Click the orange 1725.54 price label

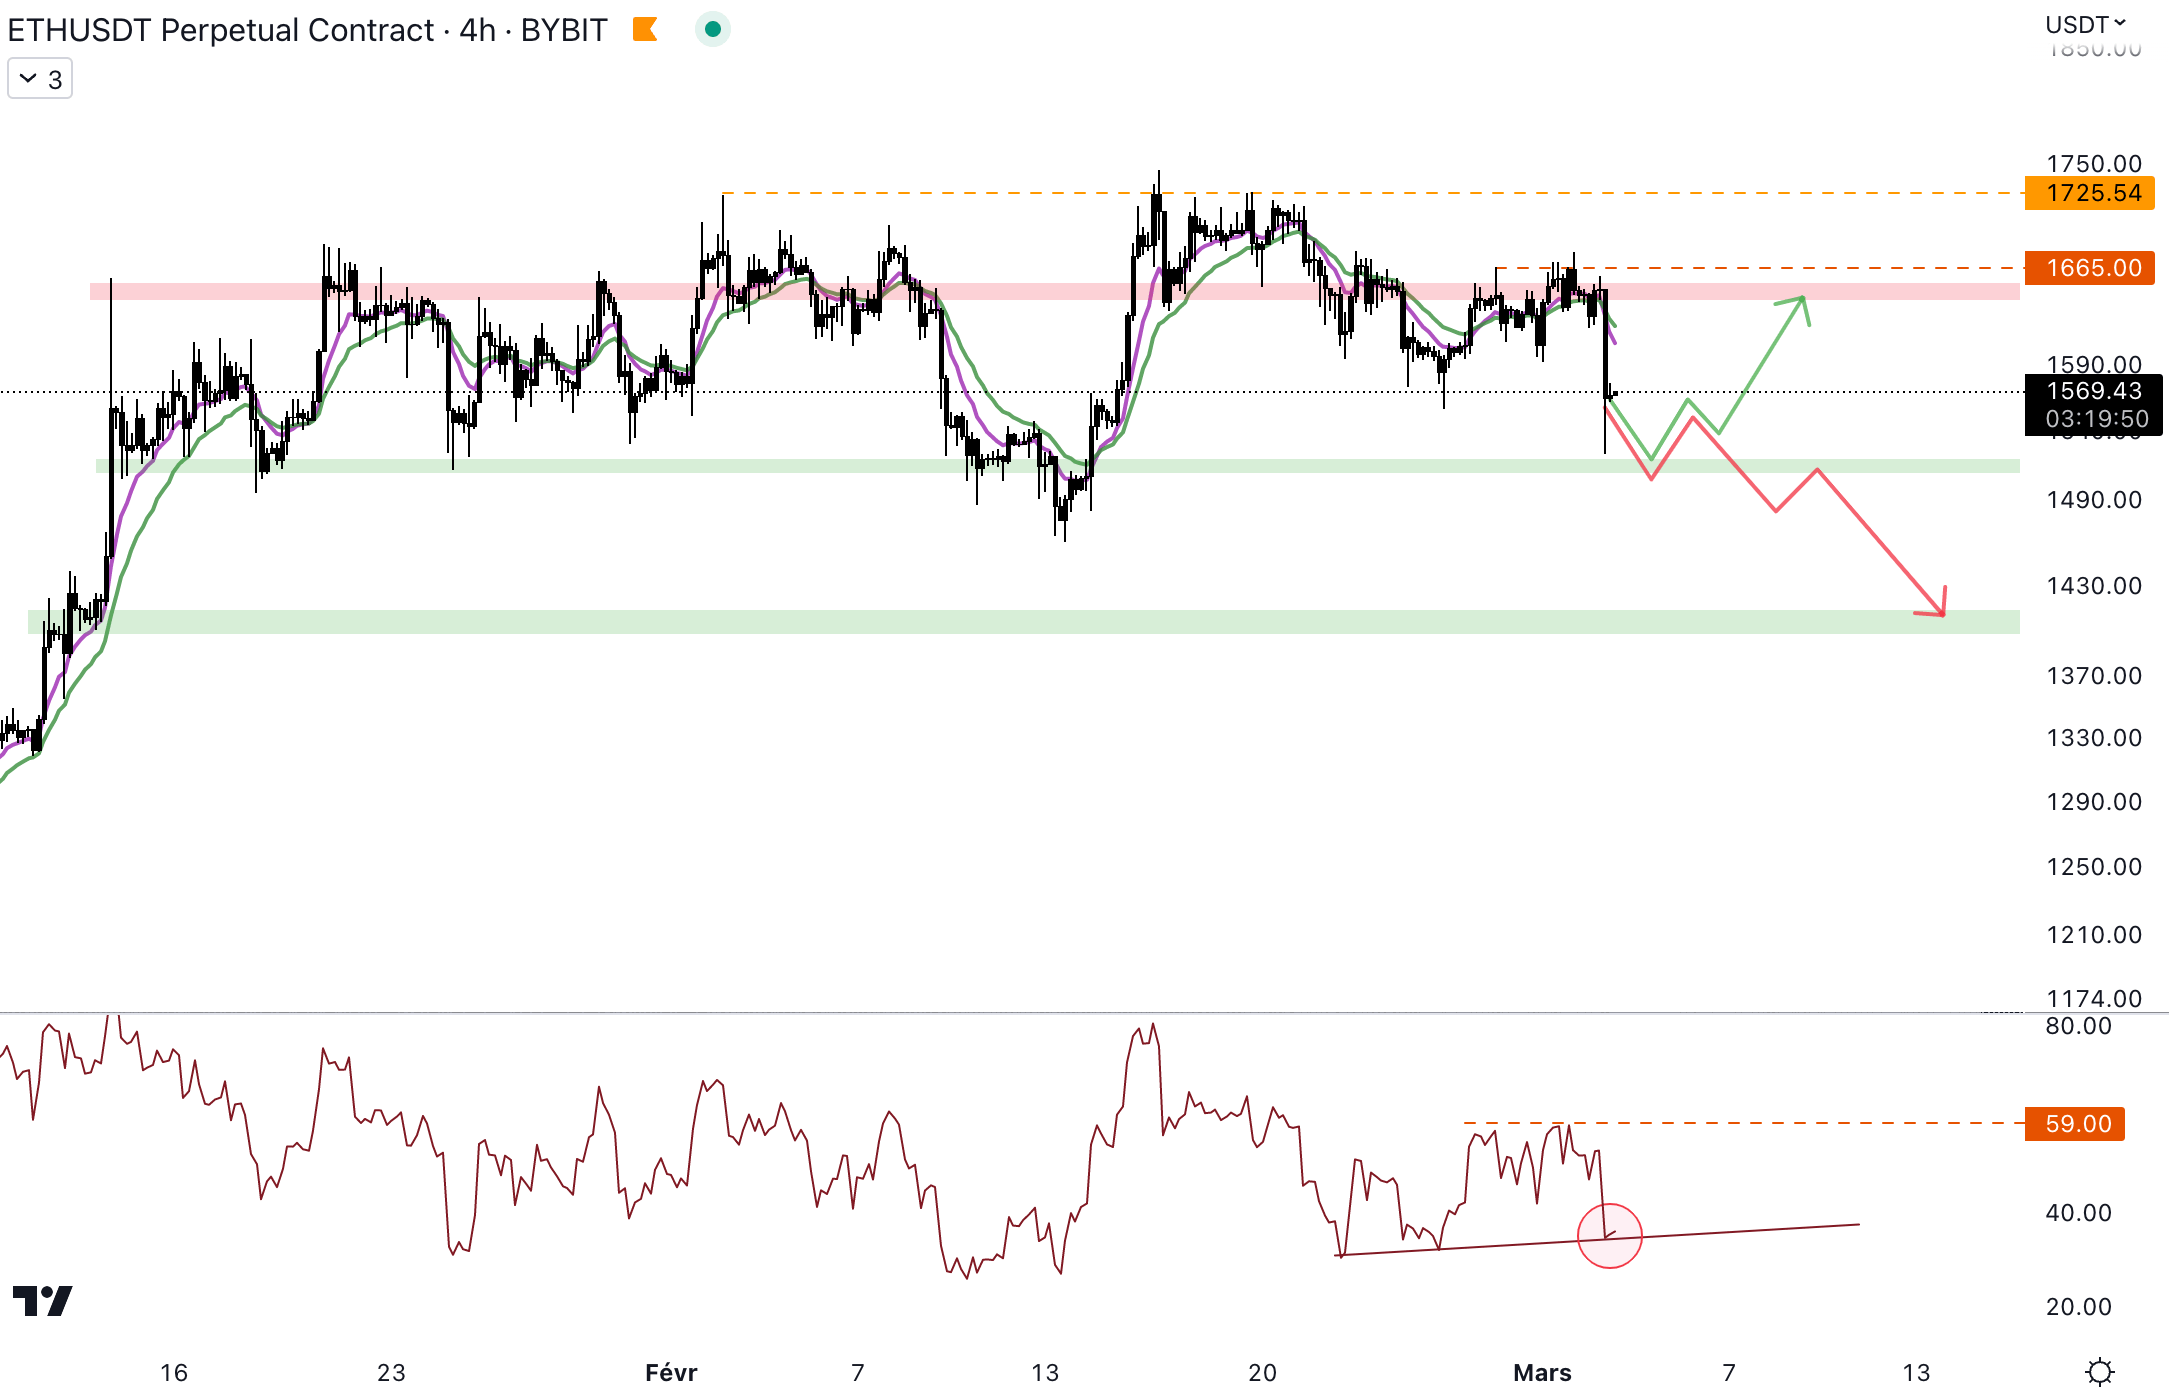pyautogui.click(x=2089, y=193)
